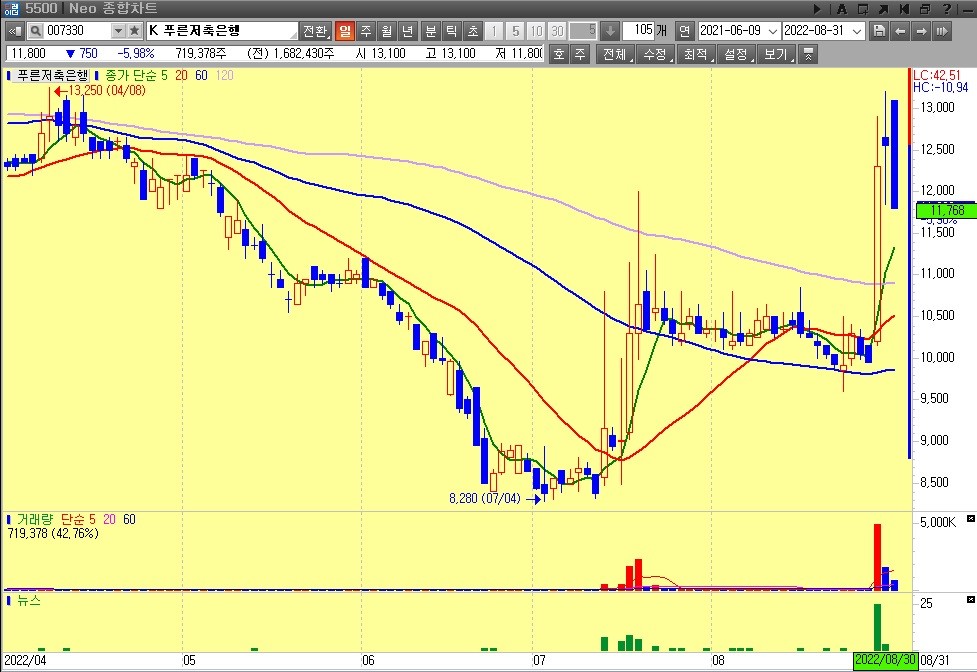Click the app logo icon in the title bar
Screen dimensions: 977x672
tap(11, 9)
